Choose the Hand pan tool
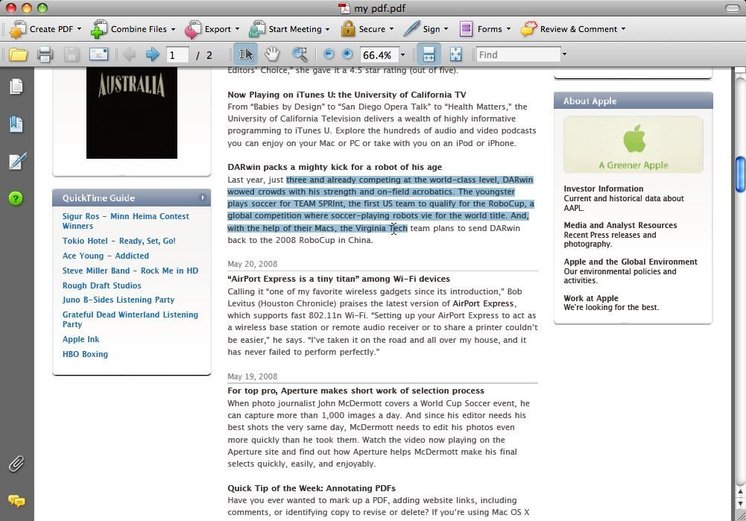The image size is (746, 521). pos(272,54)
